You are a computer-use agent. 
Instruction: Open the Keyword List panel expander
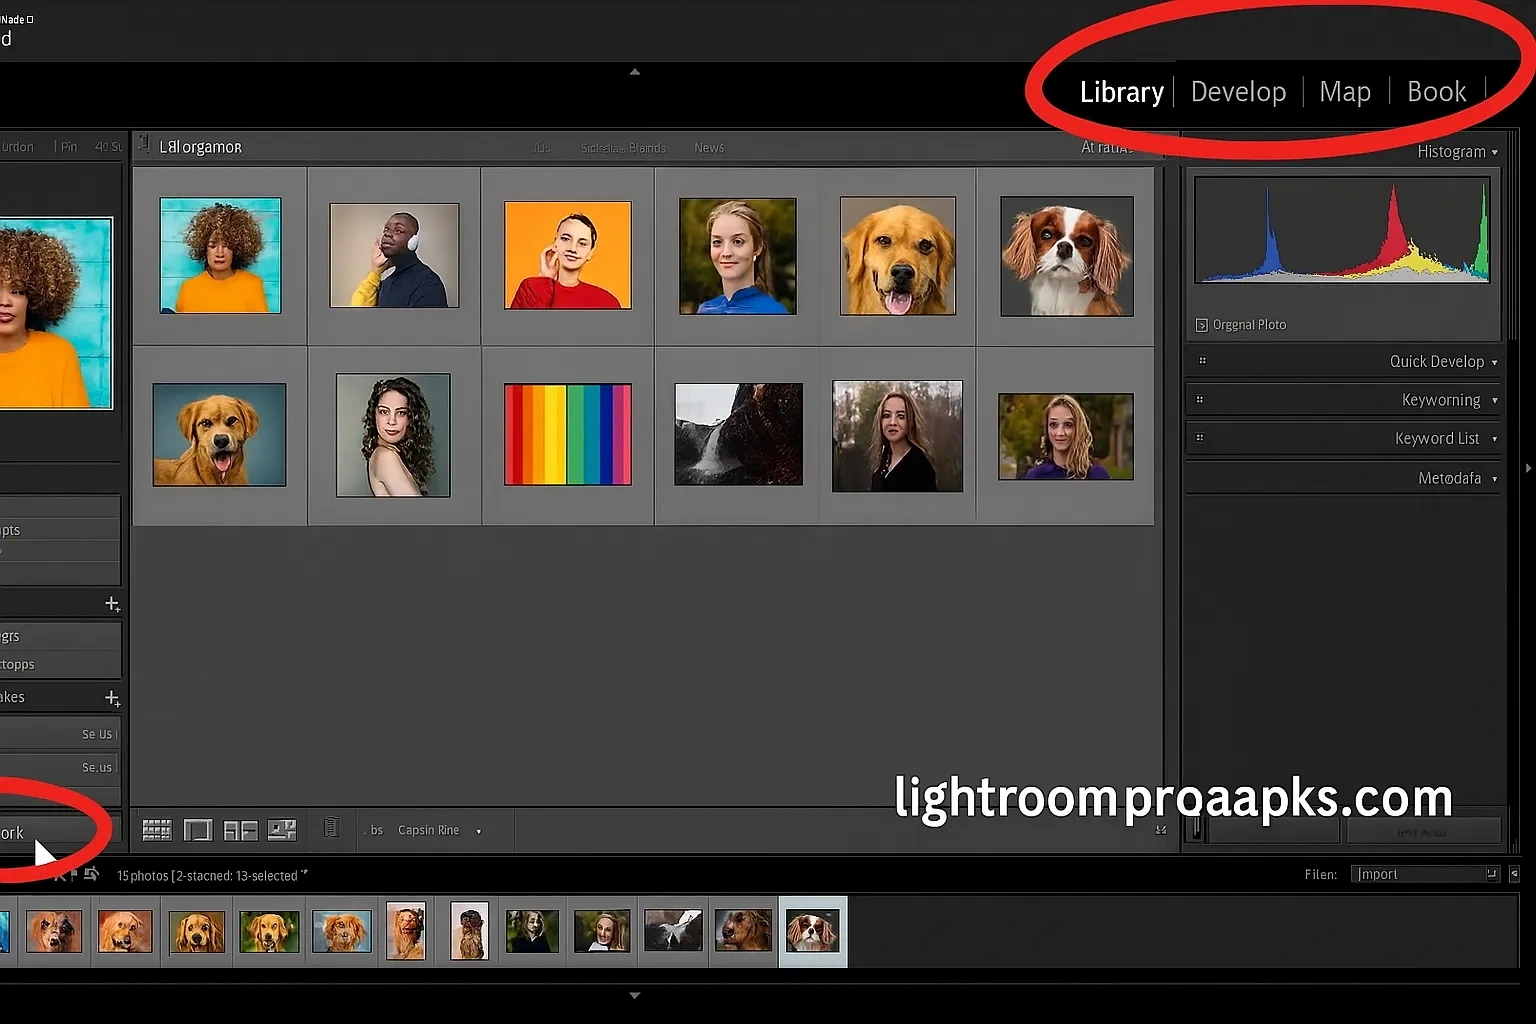coord(1494,438)
